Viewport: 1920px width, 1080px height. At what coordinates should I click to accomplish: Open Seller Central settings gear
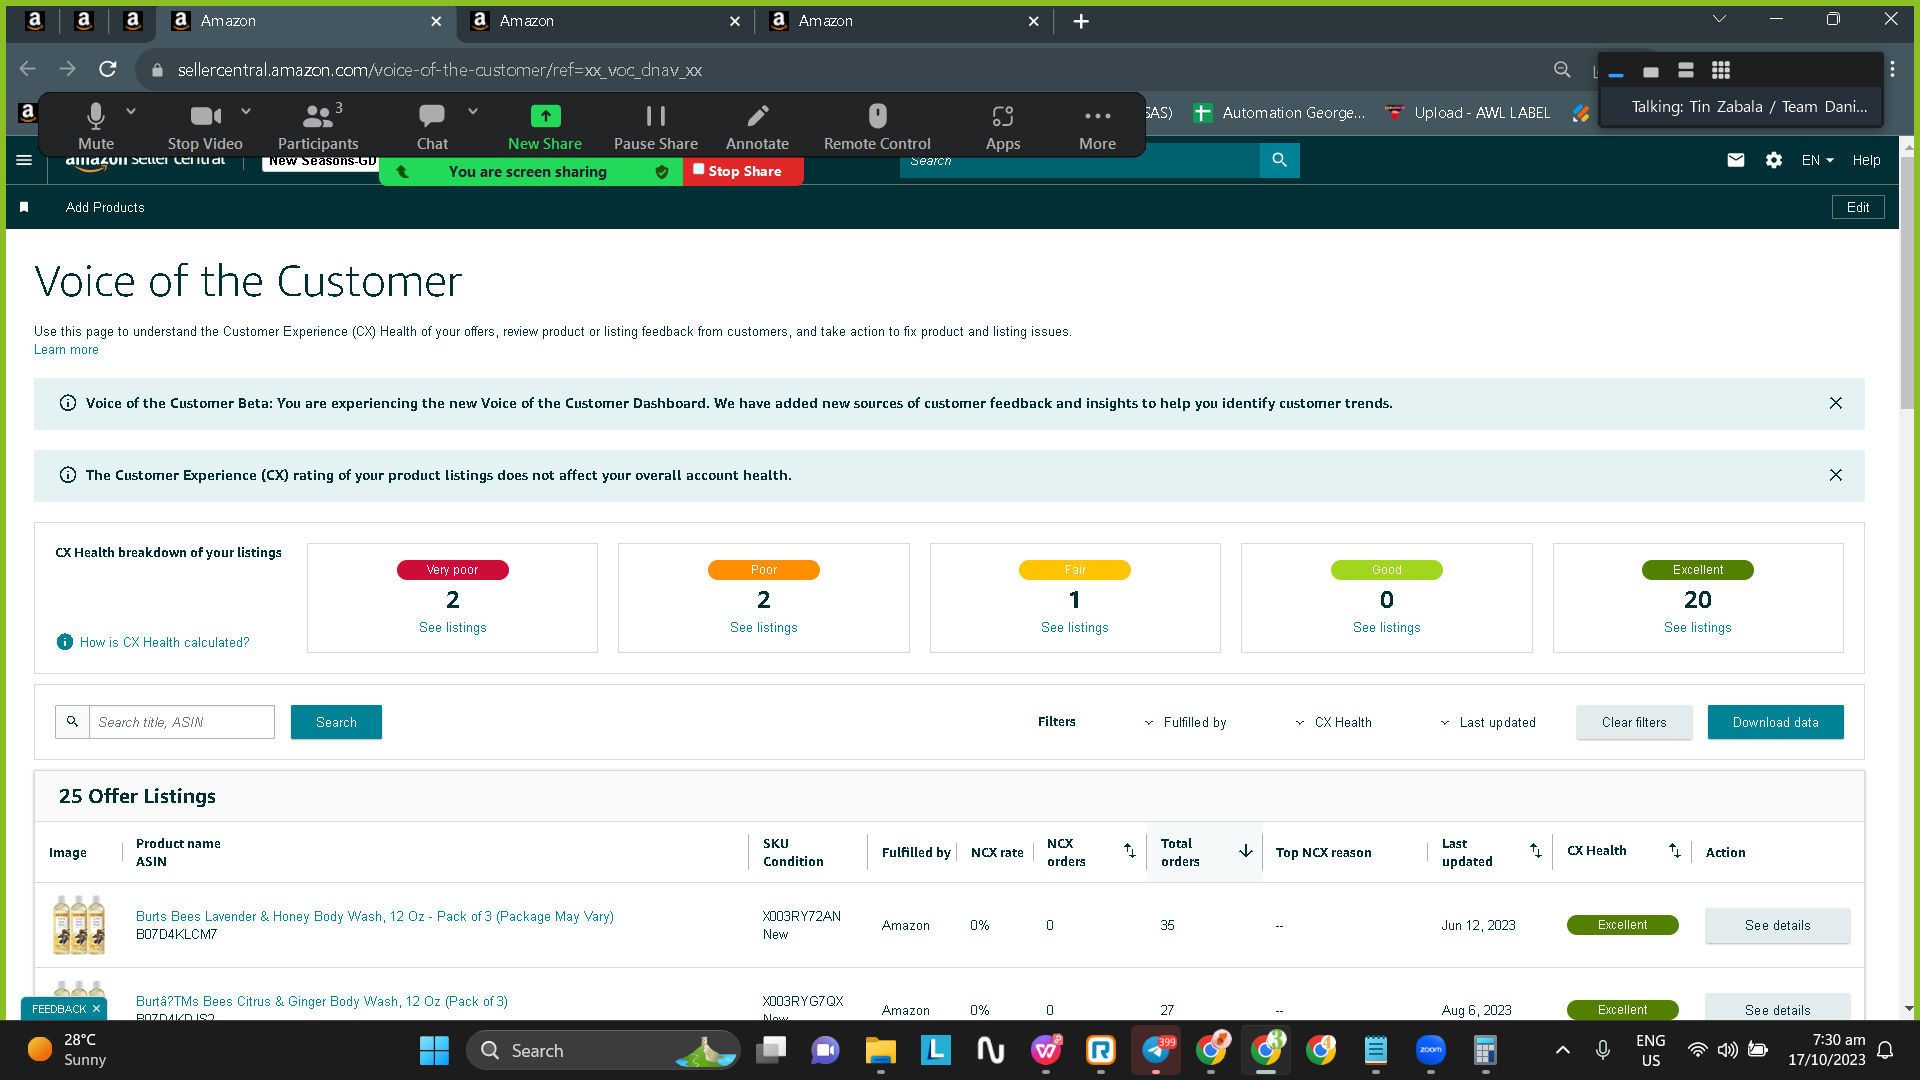1774,160
